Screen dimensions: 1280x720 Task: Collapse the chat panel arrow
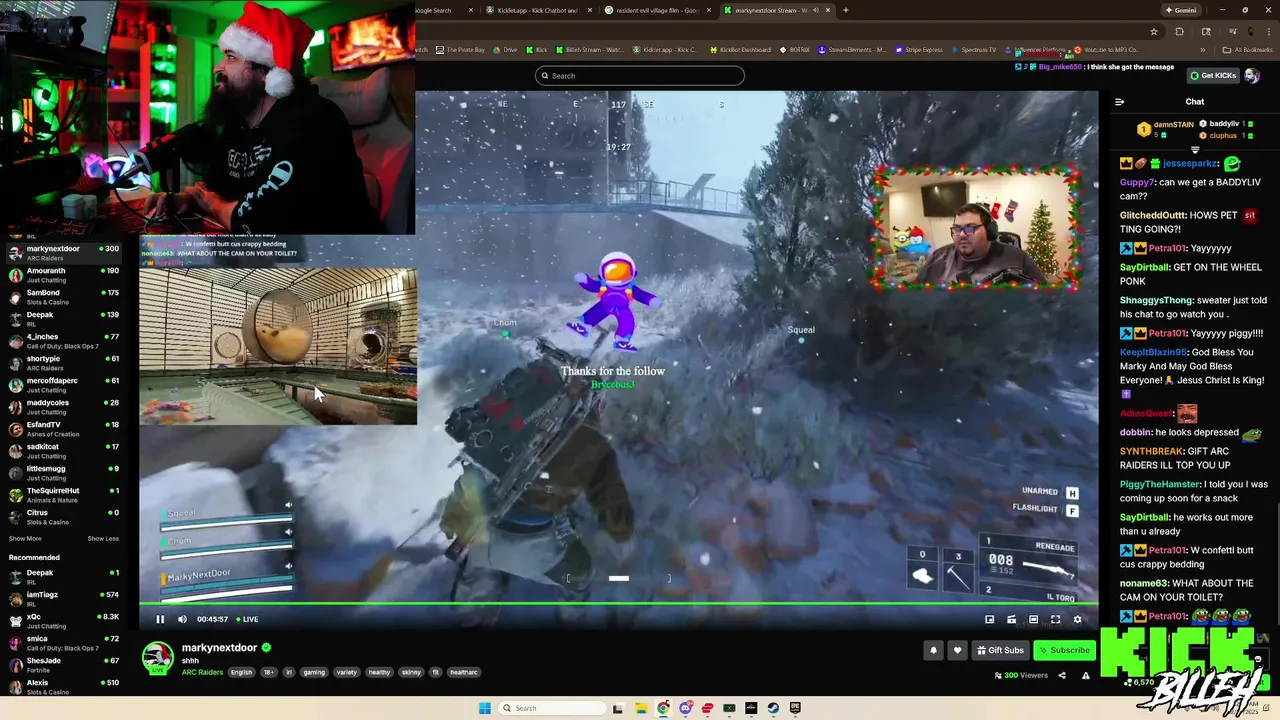pos(1119,101)
